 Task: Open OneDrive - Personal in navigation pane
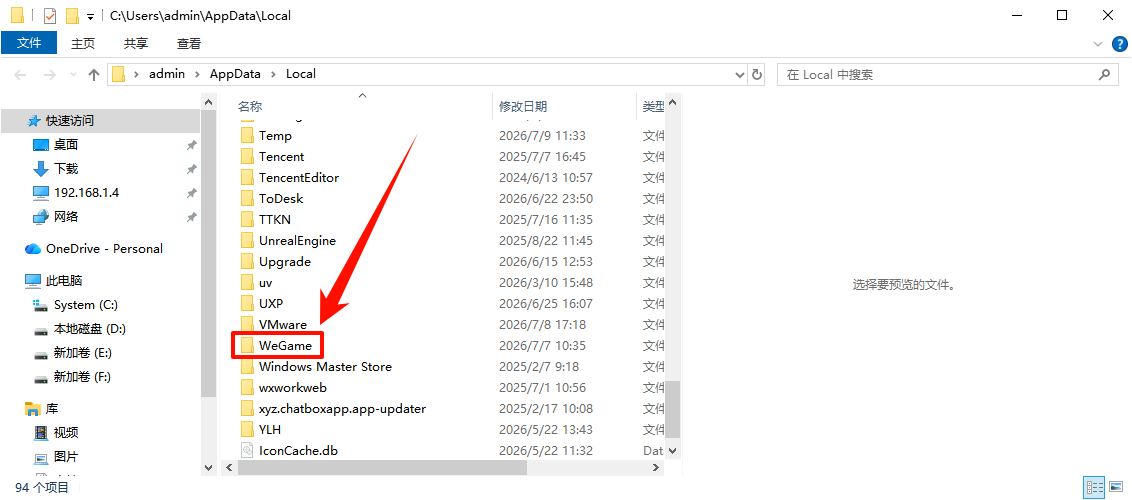tap(104, 248)
